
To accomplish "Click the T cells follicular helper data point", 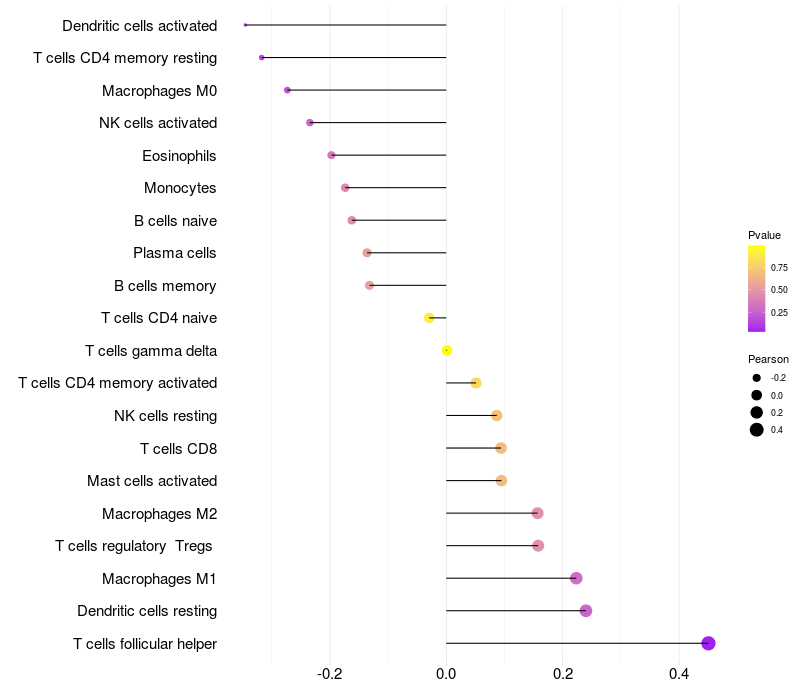I will (708, 643).
